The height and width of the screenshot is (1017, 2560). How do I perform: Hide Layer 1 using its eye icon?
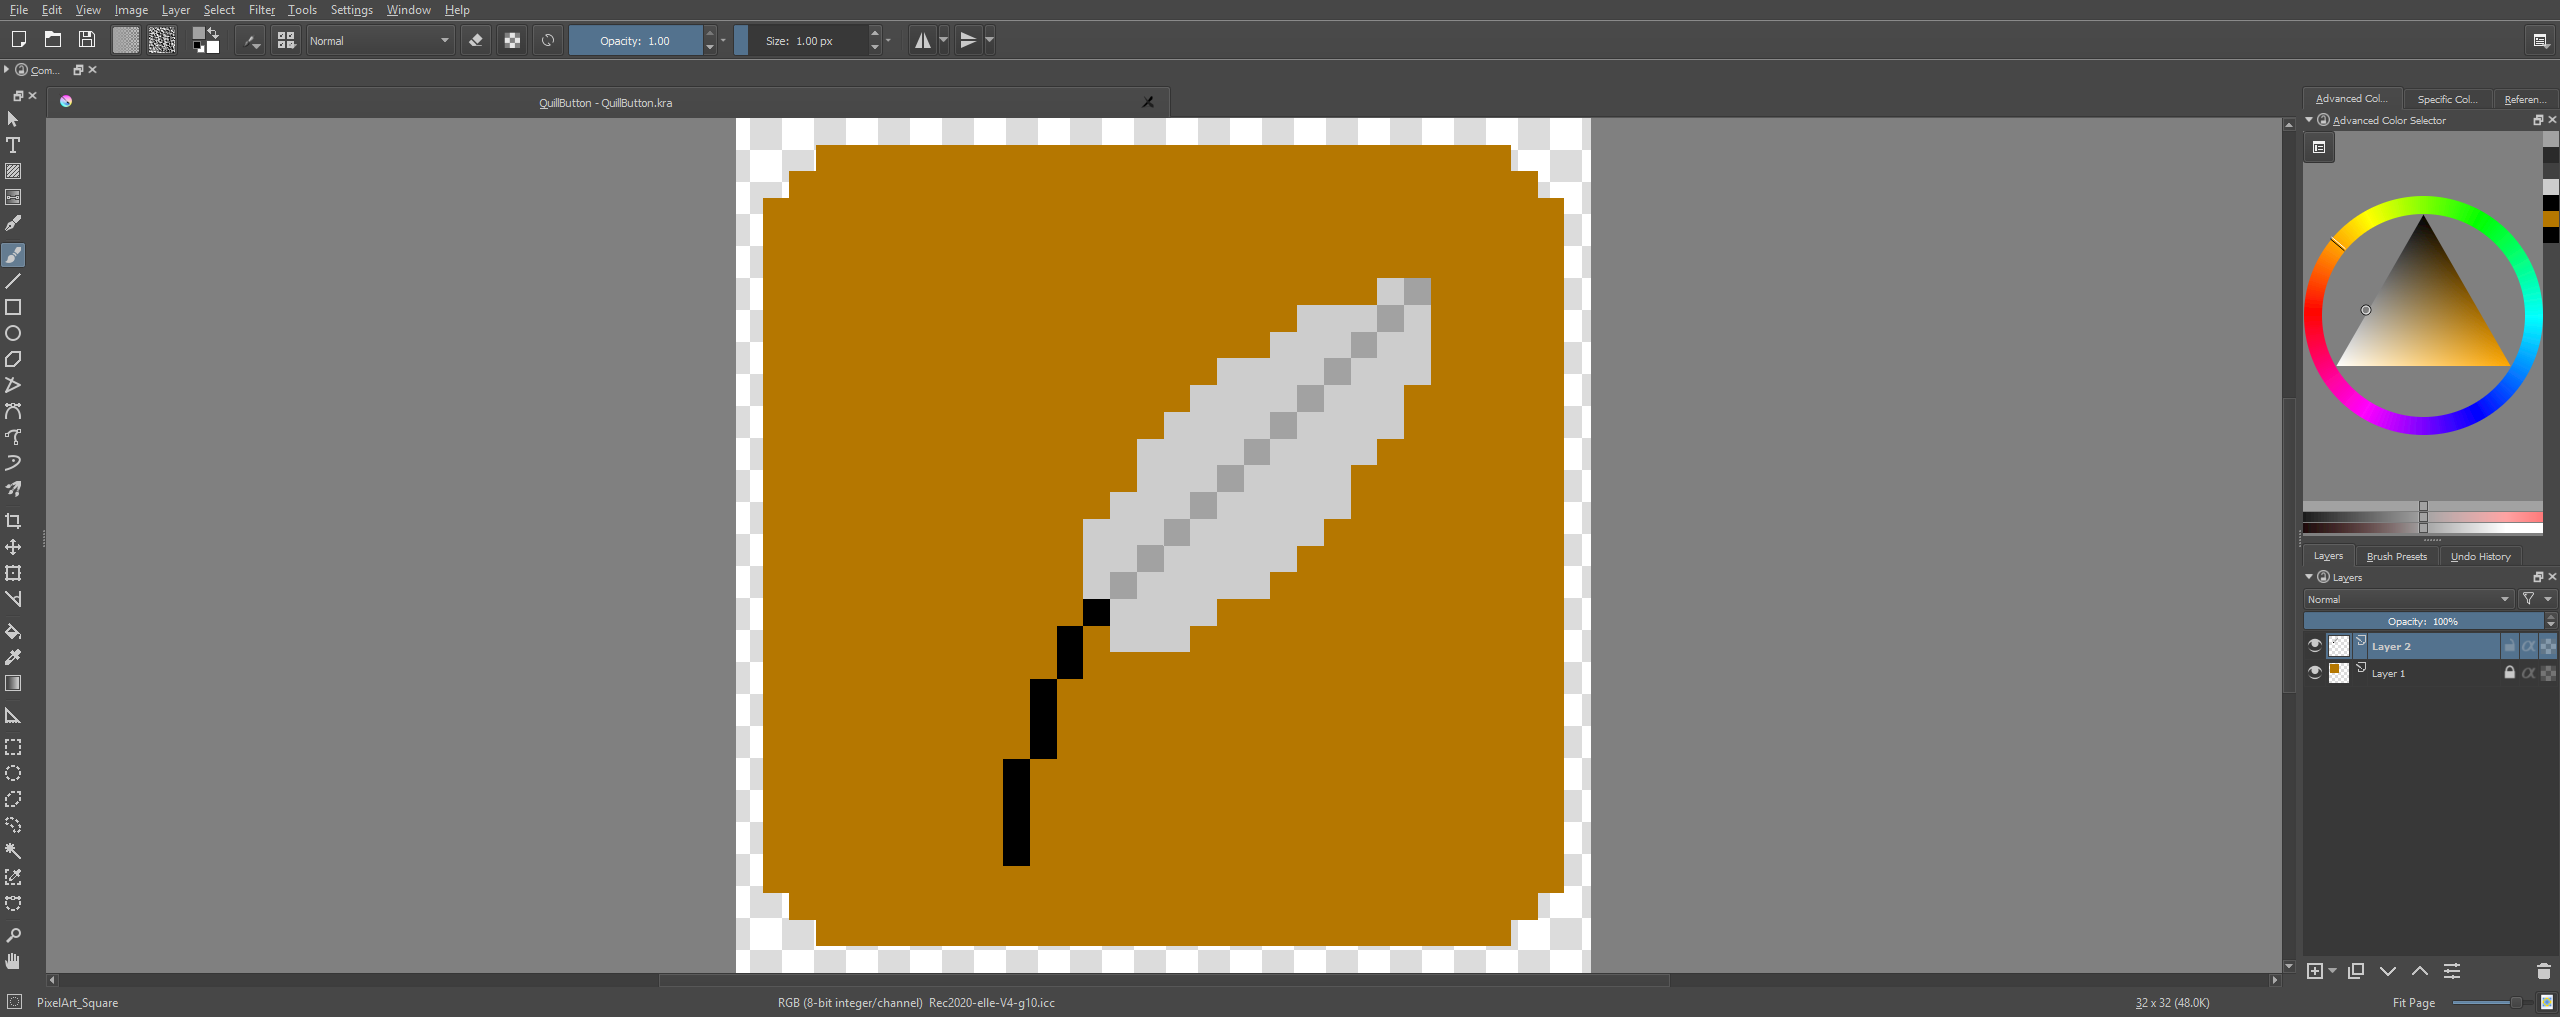2314,672
